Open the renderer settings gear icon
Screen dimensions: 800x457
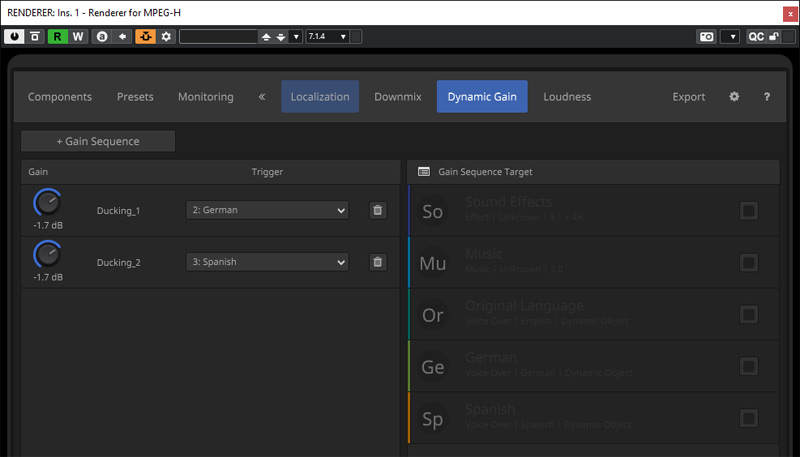pyautogui.click(x=734, y=97)
